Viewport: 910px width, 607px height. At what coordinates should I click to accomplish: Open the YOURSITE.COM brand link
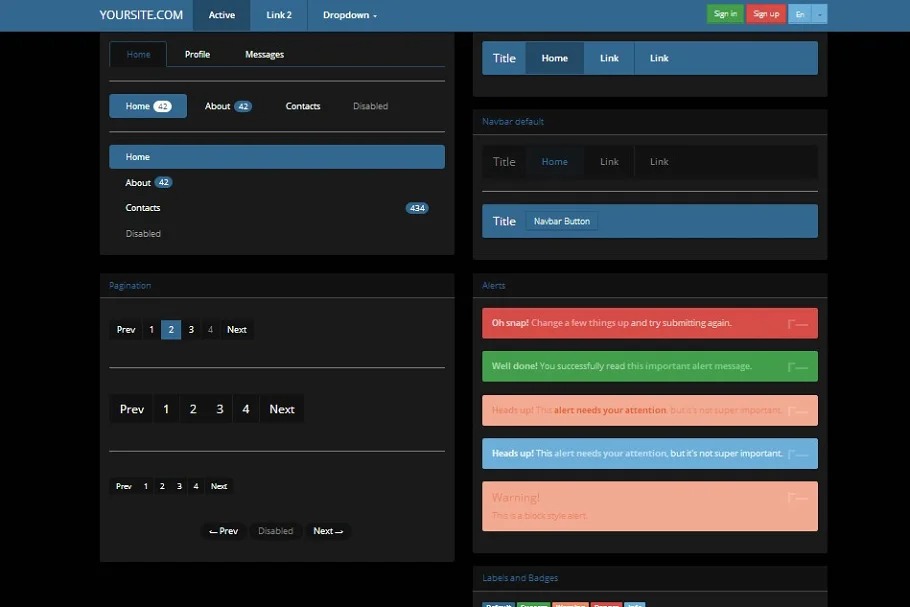(x=141, y=15)
